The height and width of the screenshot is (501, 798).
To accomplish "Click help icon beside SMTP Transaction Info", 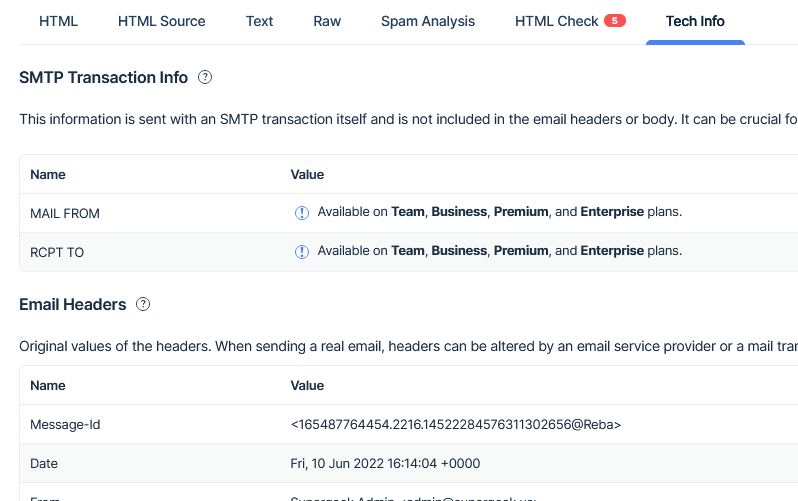I will [x=205, y=77].
